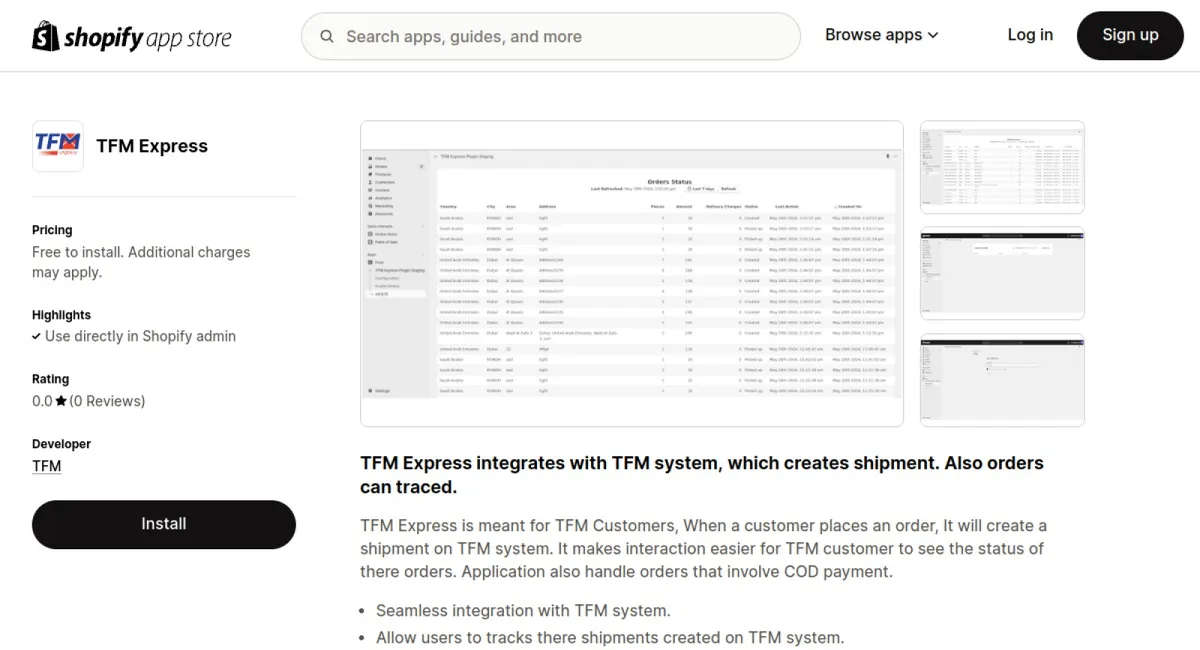View the first small screenshot thumbnail
The height and width of the screenshot is (650, 1200).
tap(1002, 167)
